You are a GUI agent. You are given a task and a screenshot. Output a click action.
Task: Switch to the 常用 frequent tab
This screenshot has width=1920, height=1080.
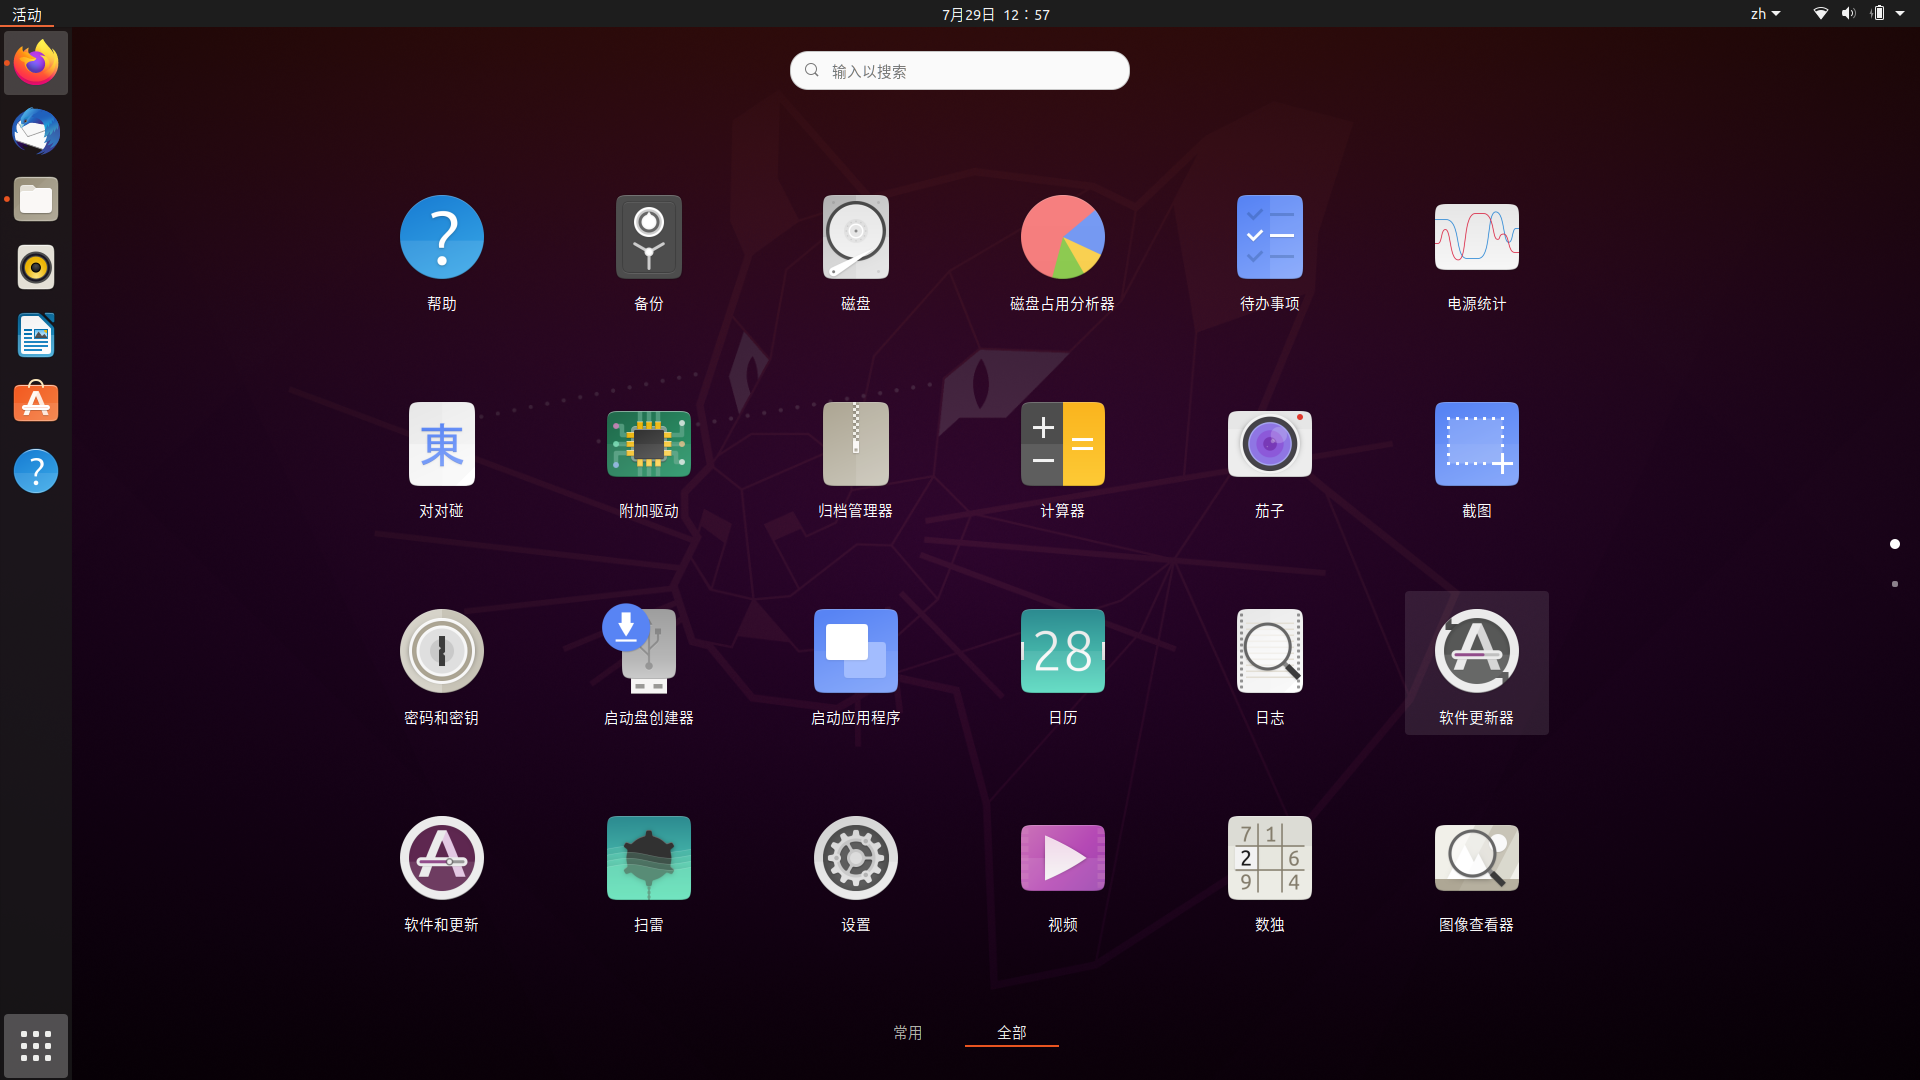907,1032
